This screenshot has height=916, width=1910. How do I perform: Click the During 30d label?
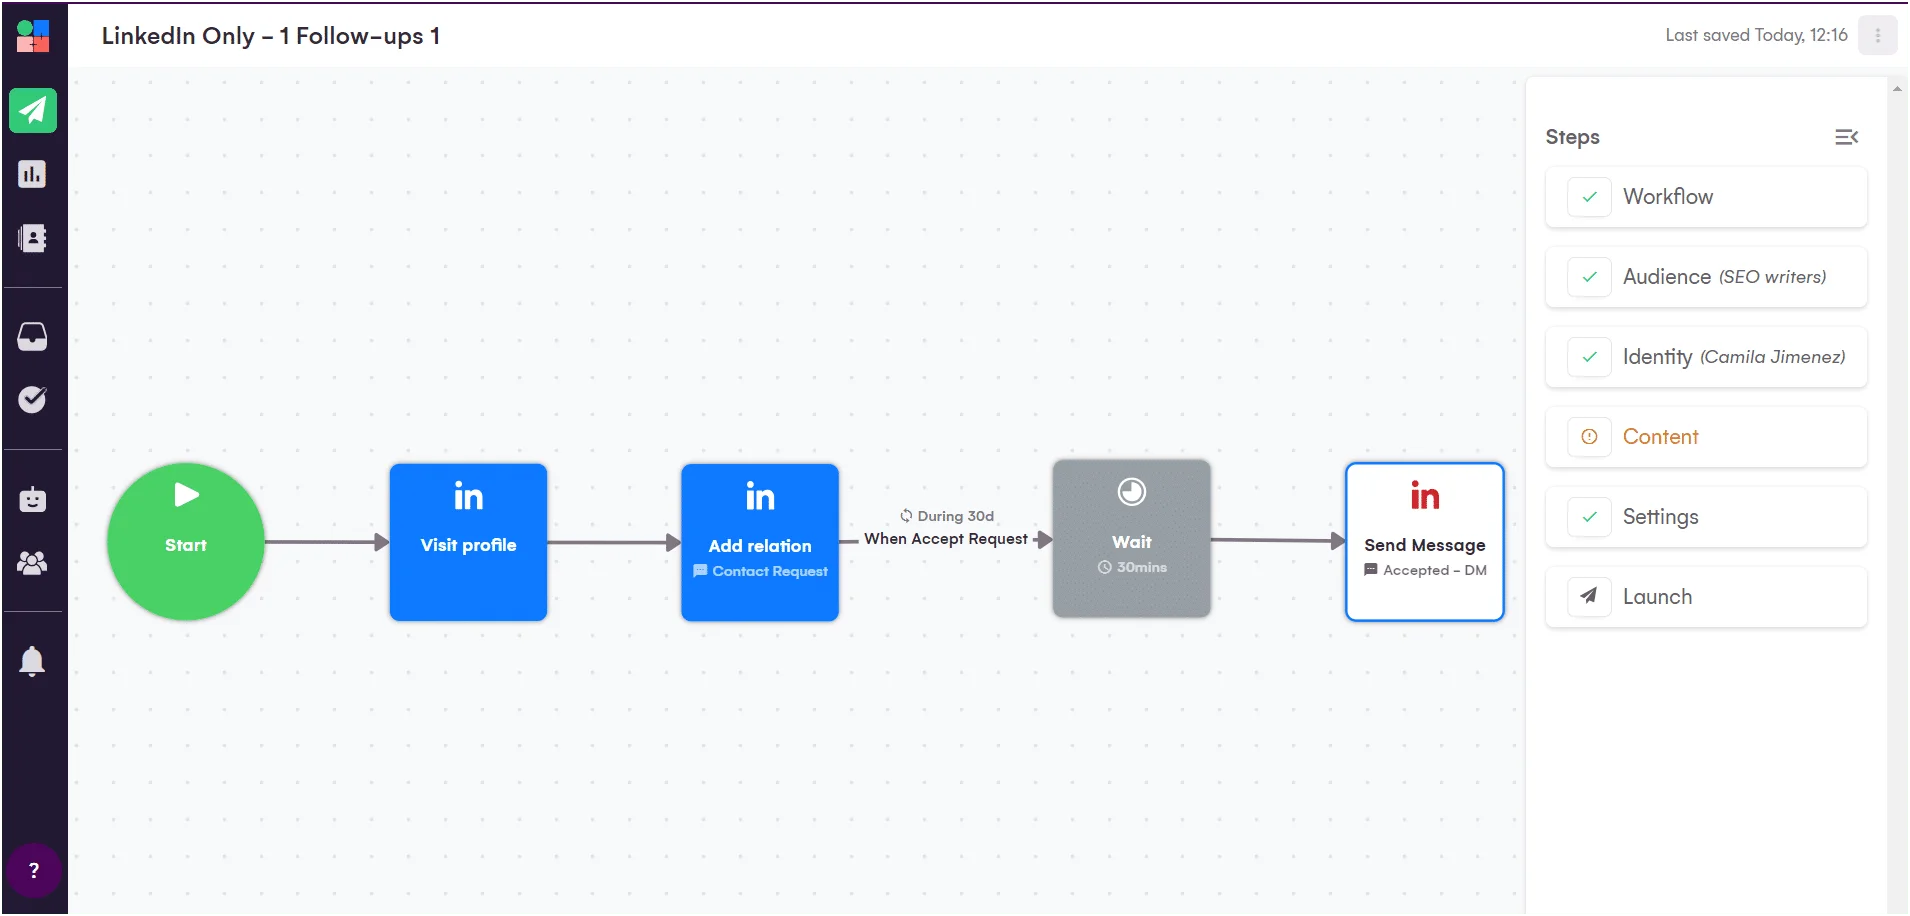point(947,516)
